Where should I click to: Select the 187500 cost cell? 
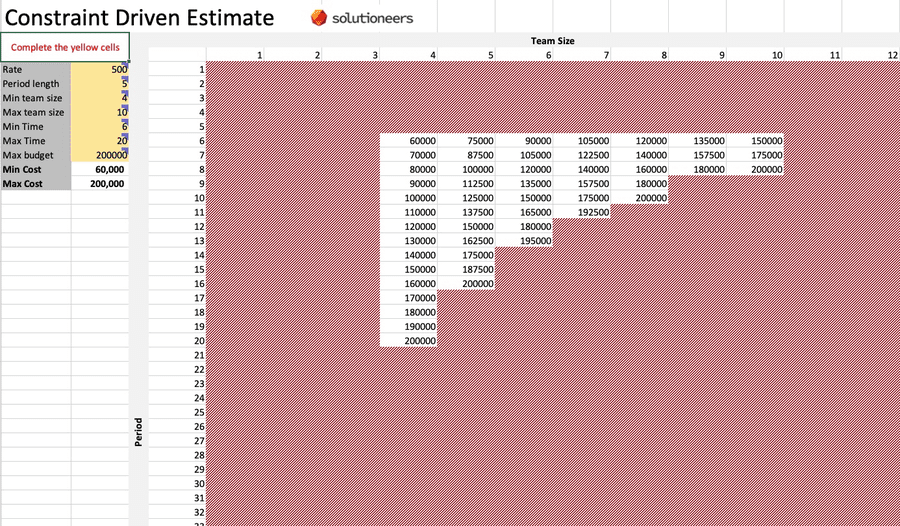click(467, 269)
